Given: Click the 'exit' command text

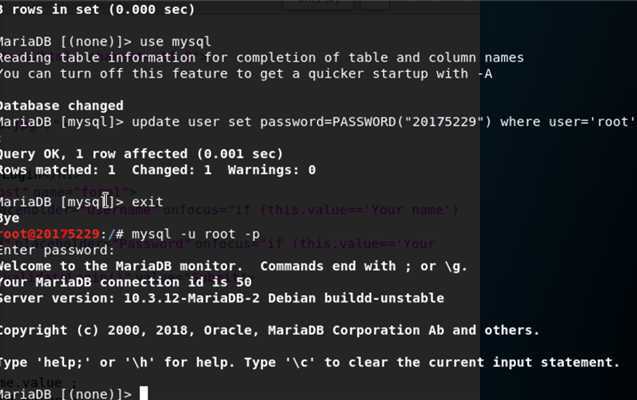Looking at the screenshot, I should [147, 202].
